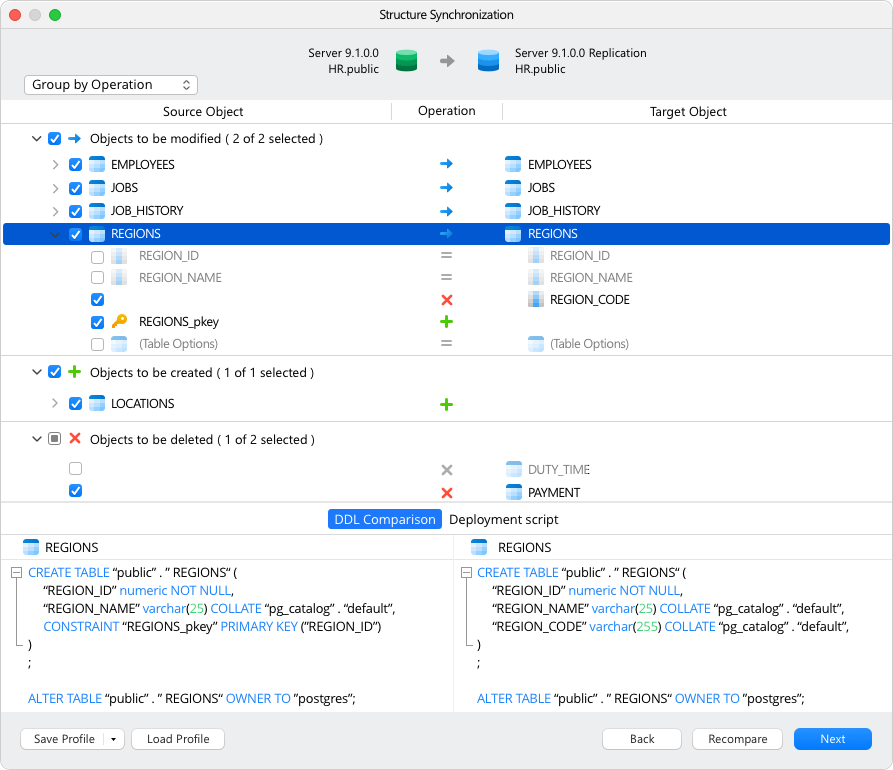Click the target JOB_HISTORY table icon
893x770 pixels.
pos(513,211)
